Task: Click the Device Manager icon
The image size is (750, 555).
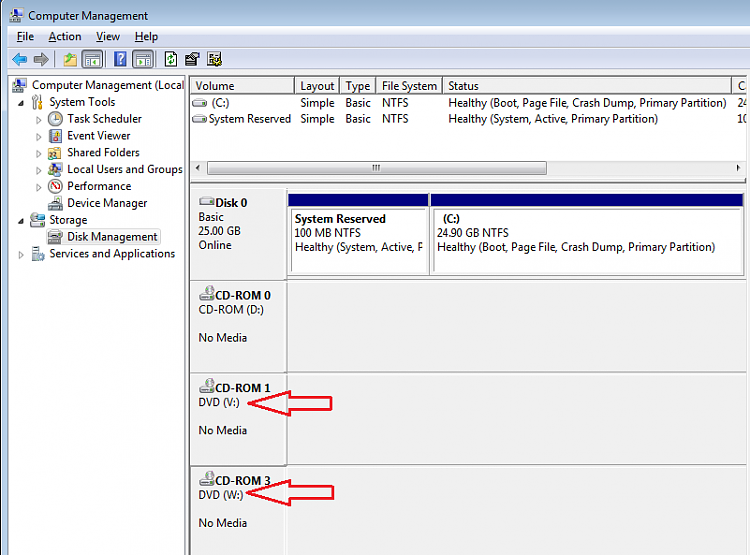Action: click(55, 203)
